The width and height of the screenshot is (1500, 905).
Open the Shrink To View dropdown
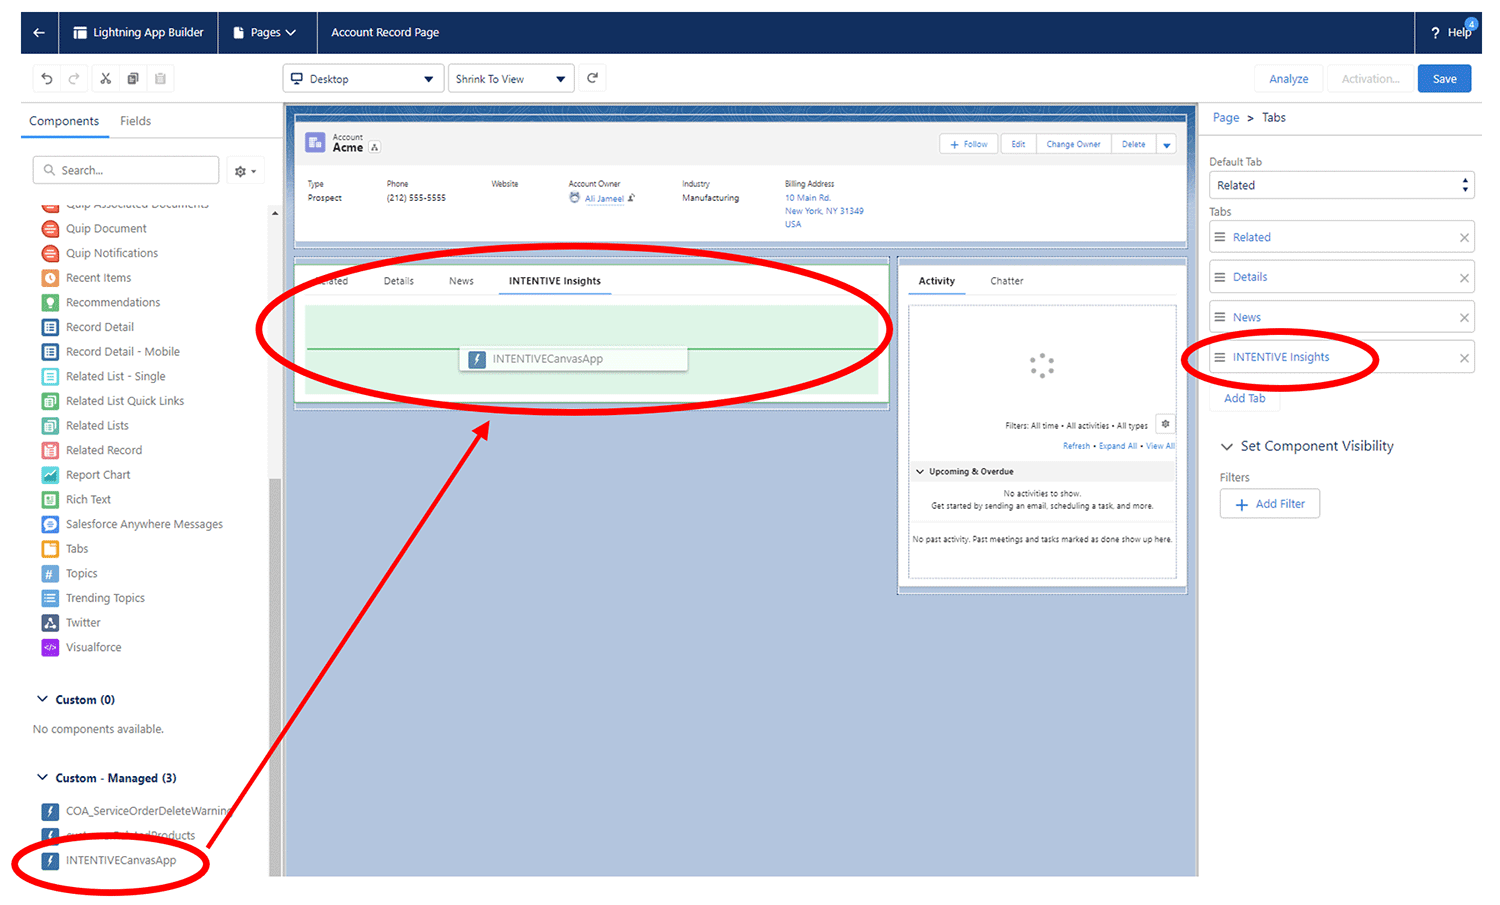click(x=511, y=79)
